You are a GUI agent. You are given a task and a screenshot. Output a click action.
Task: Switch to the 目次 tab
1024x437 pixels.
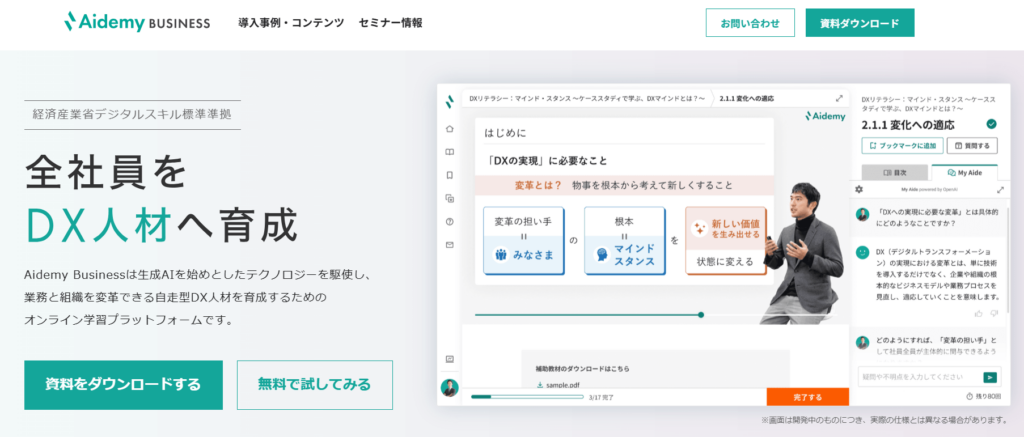895,172
